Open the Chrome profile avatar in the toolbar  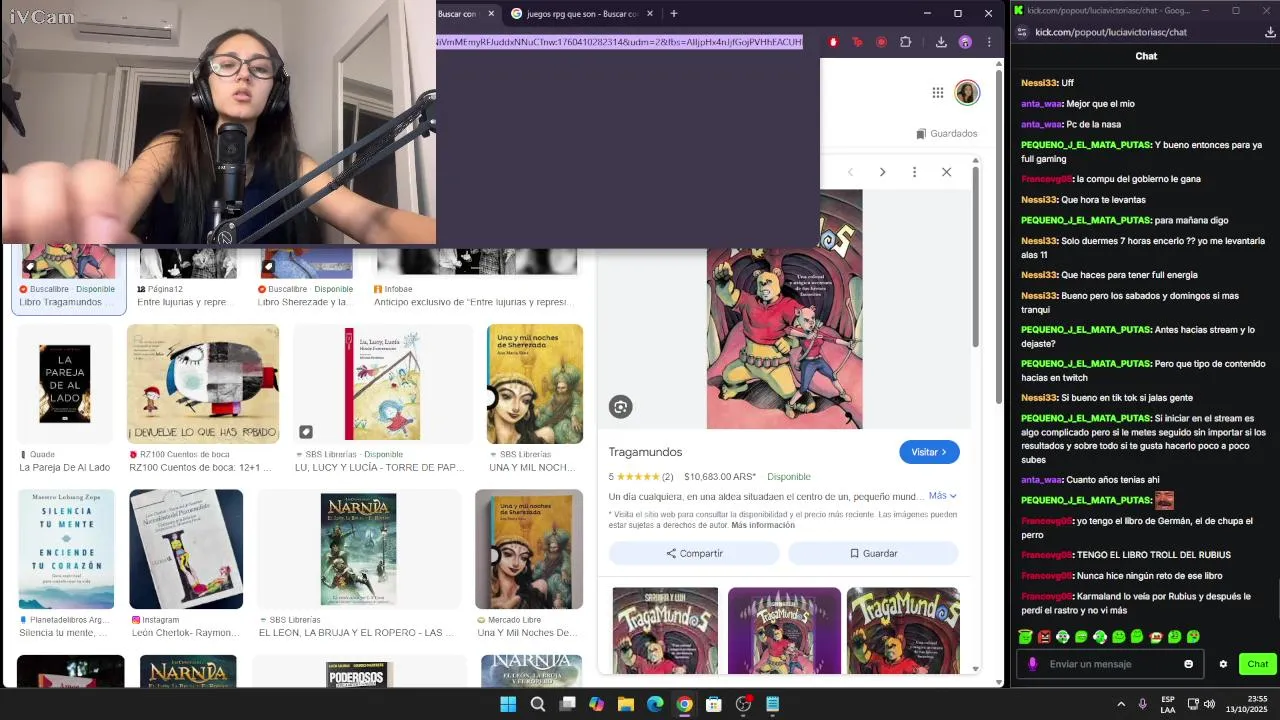965,42
